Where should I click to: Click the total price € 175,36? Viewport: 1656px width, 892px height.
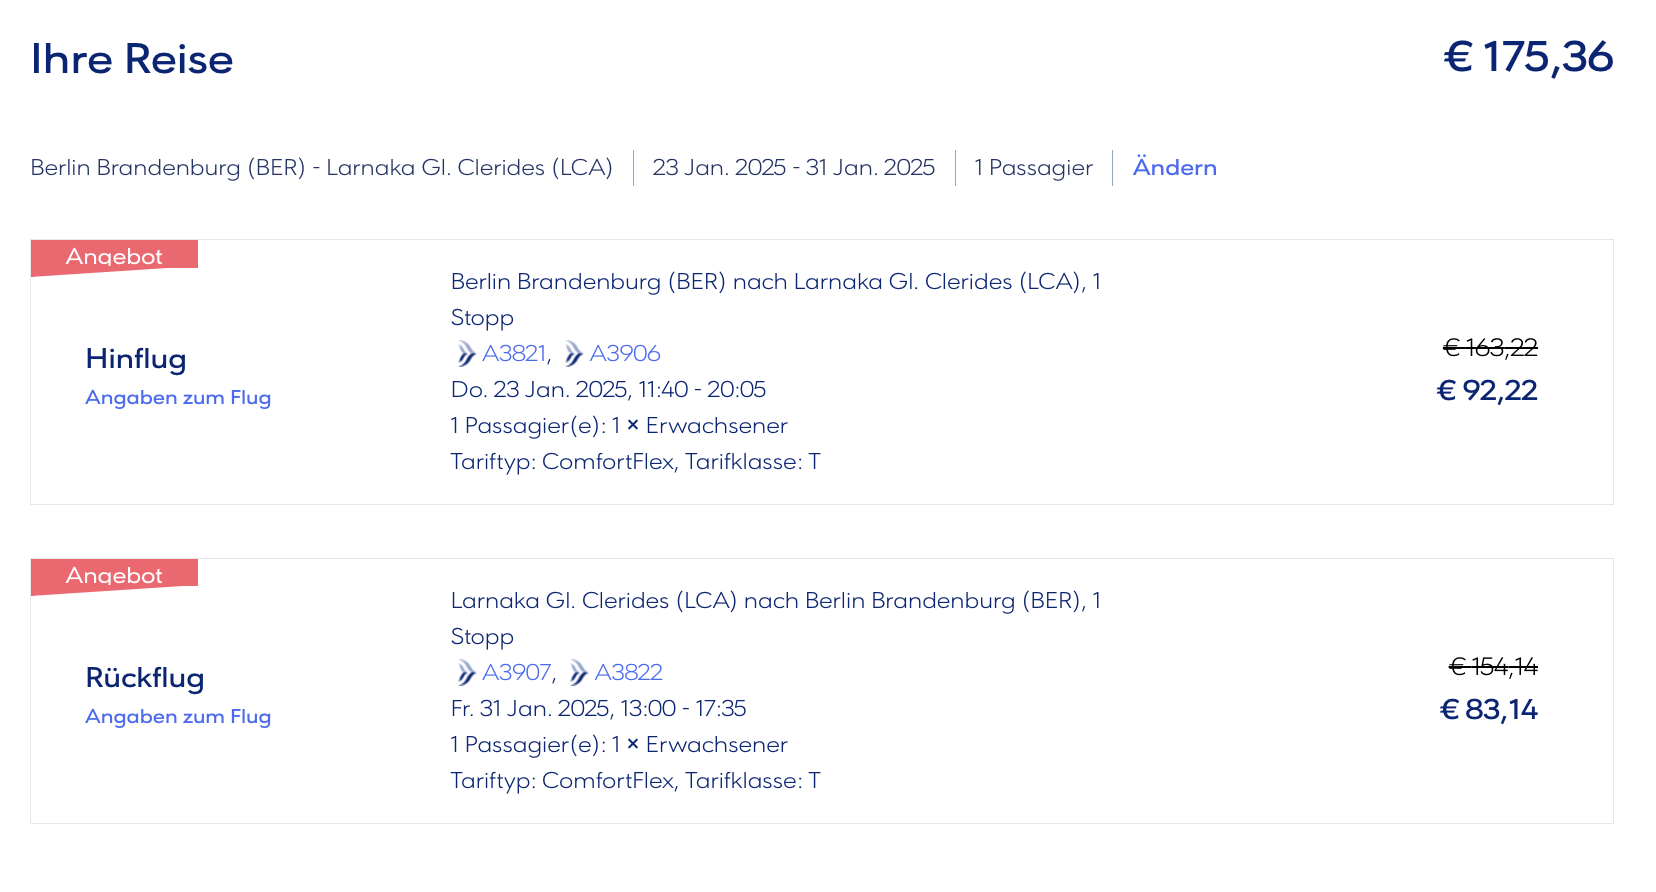[1528, 58]
